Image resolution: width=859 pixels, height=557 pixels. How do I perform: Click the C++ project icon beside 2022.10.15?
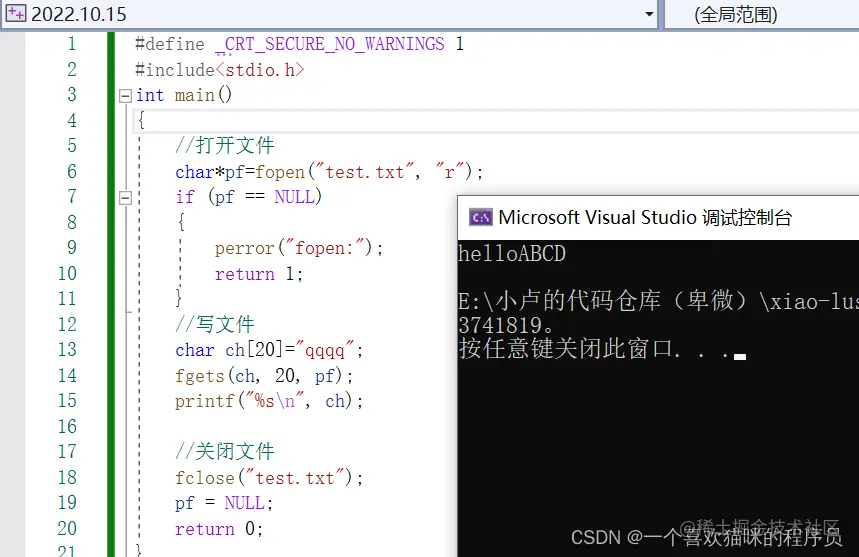tap(15, 13)
